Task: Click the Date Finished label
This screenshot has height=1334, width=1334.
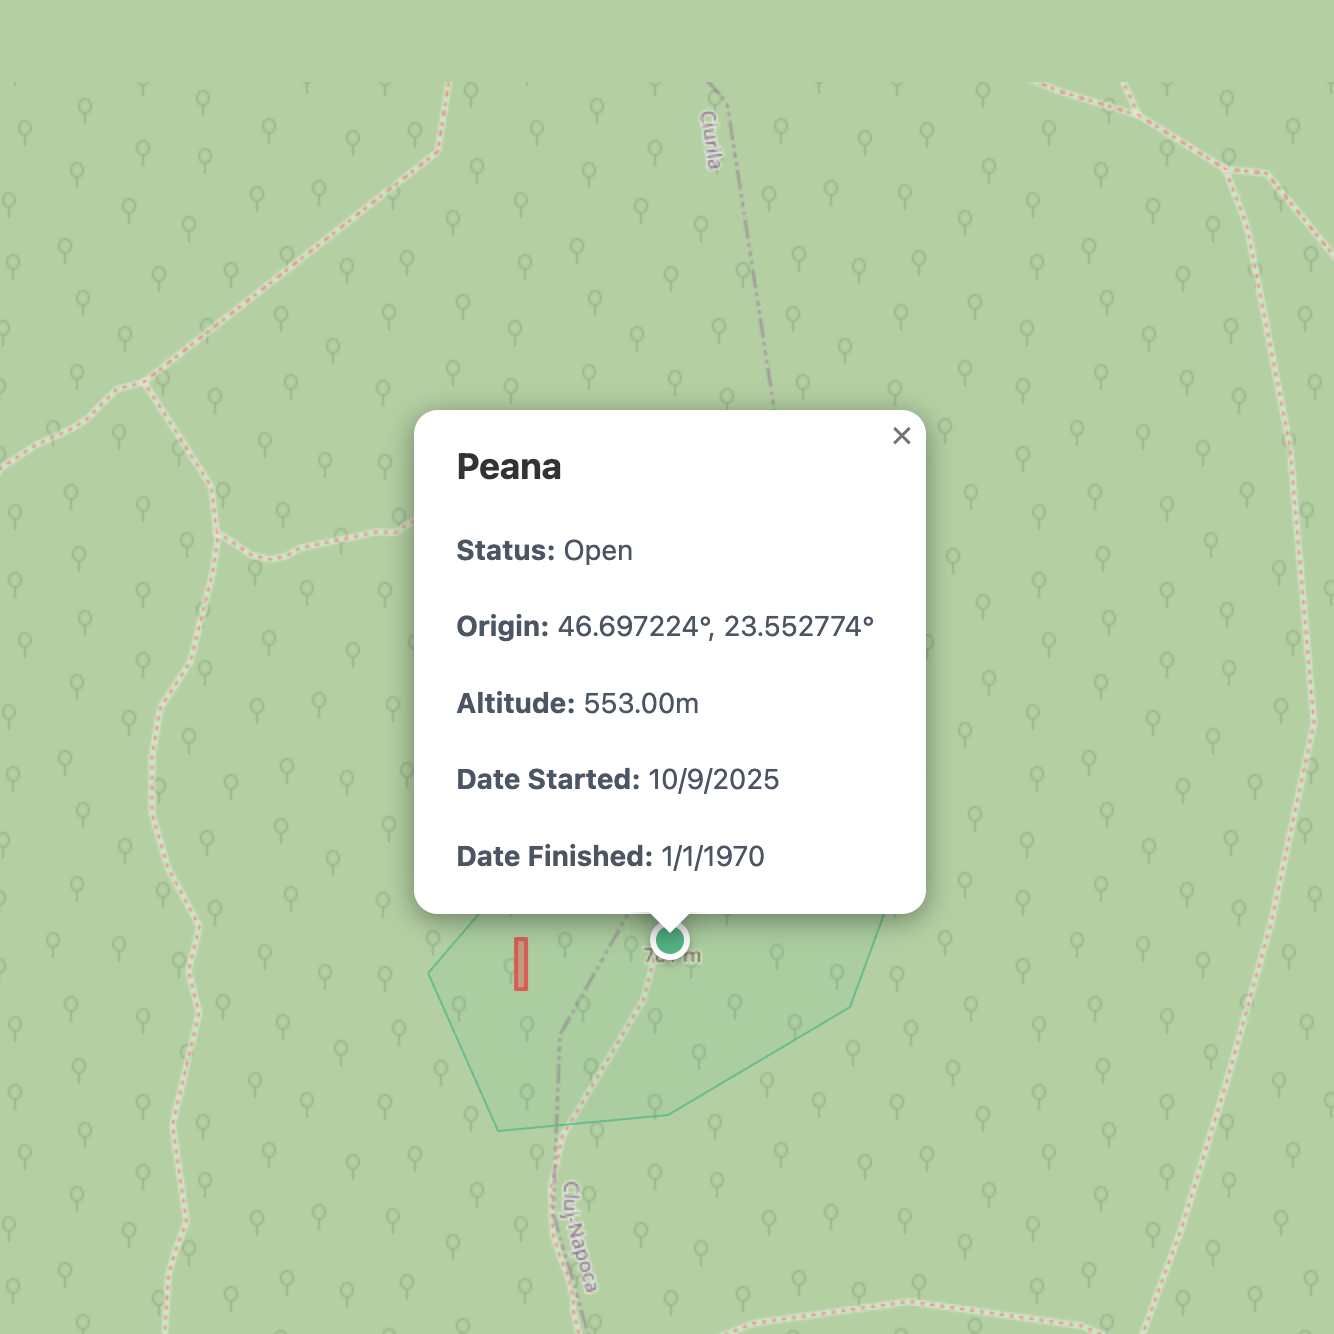Action: click(x=554, y=857)
